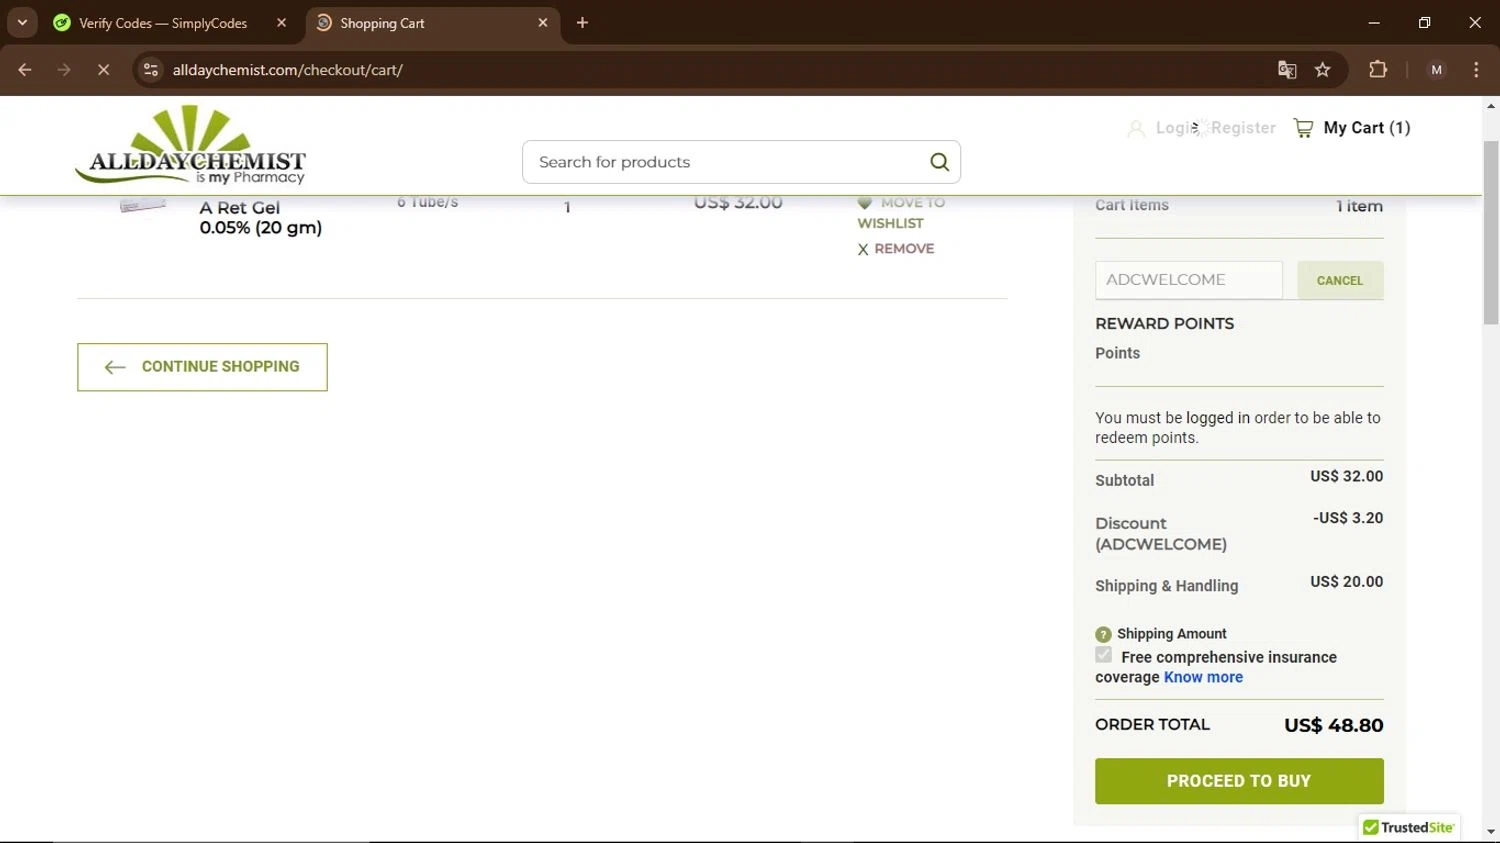Open My Cart (1)

point(1366,128)
